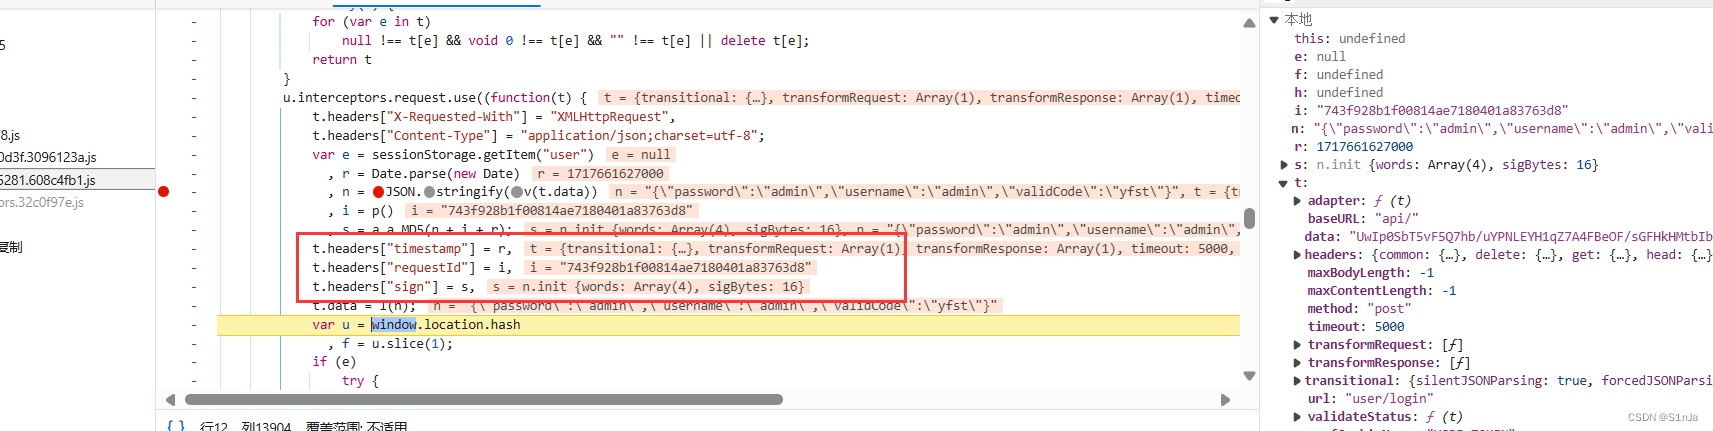The width and height of the screenshot is (1713, 431).
Task: Click the highlighted window token in code
Action: pos(394,325)
